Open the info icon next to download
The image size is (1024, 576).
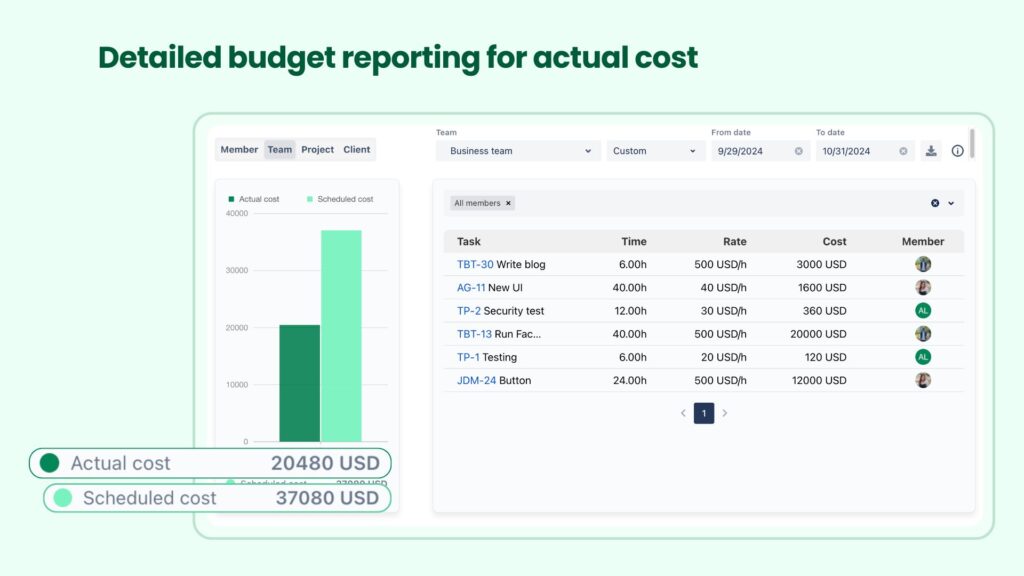[957, 150]
